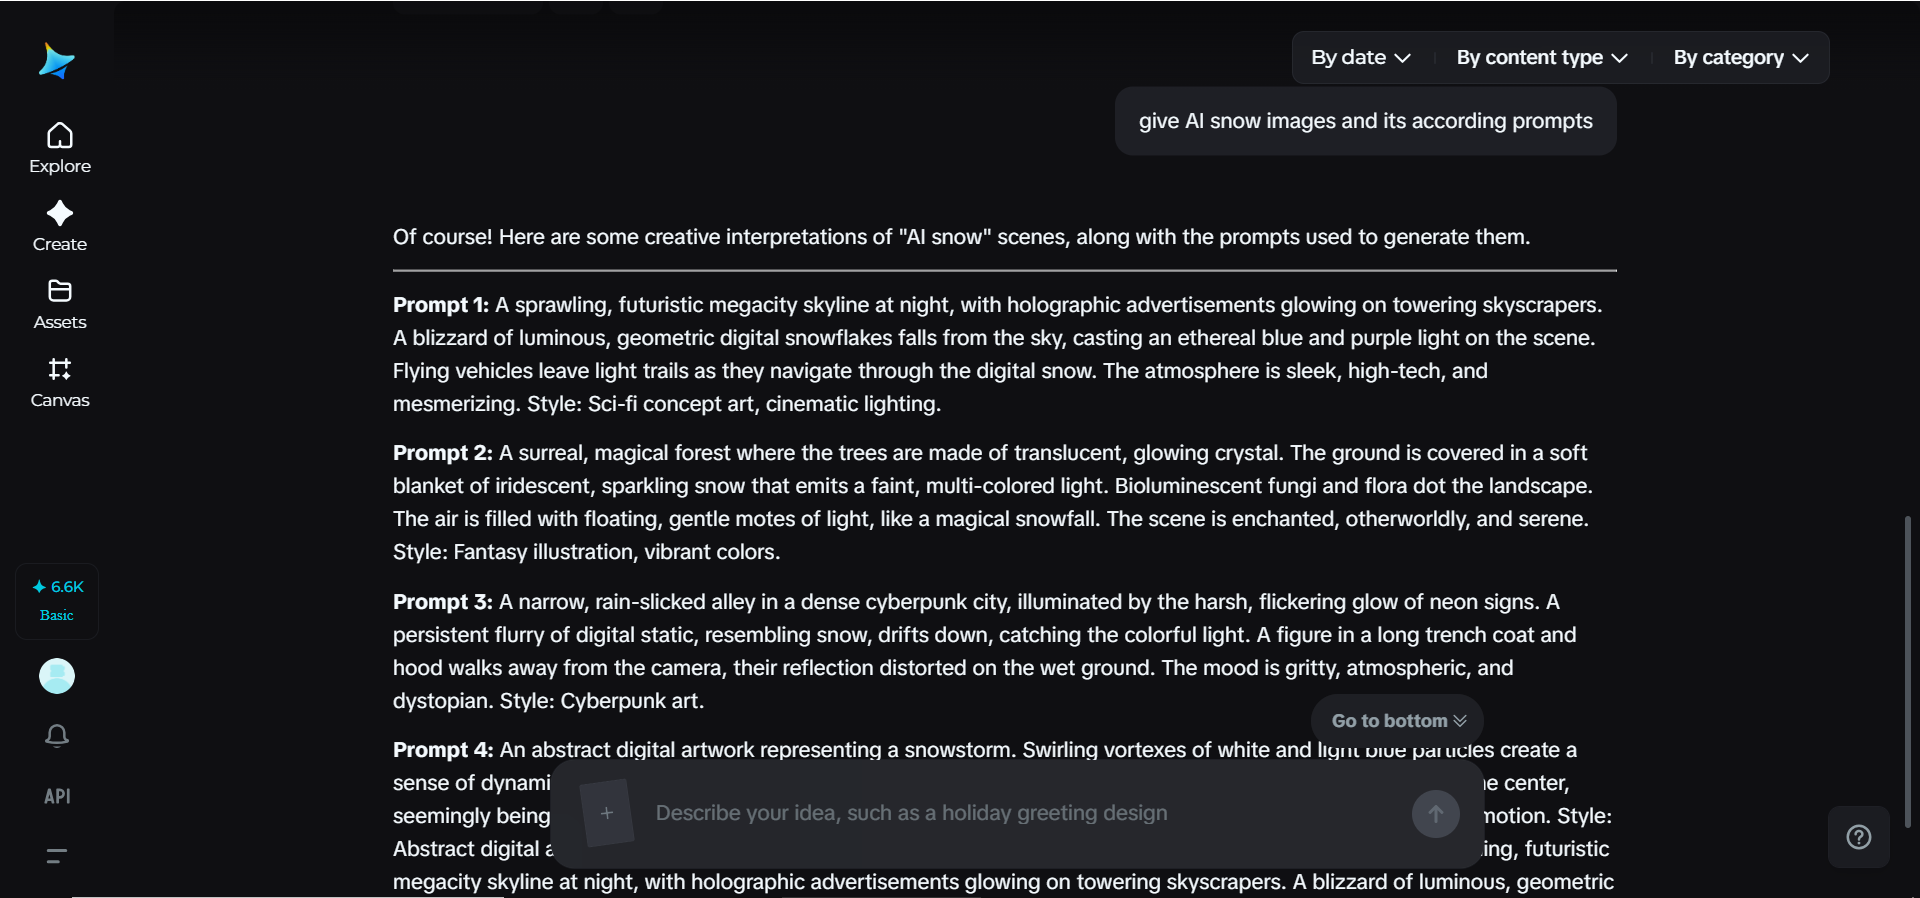
Task: Open the Explore home page
Action: point(60,148)
